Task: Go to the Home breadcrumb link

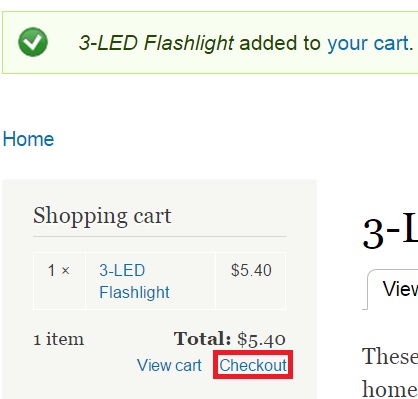Action: pyautogui.click(x=28, y=139)
